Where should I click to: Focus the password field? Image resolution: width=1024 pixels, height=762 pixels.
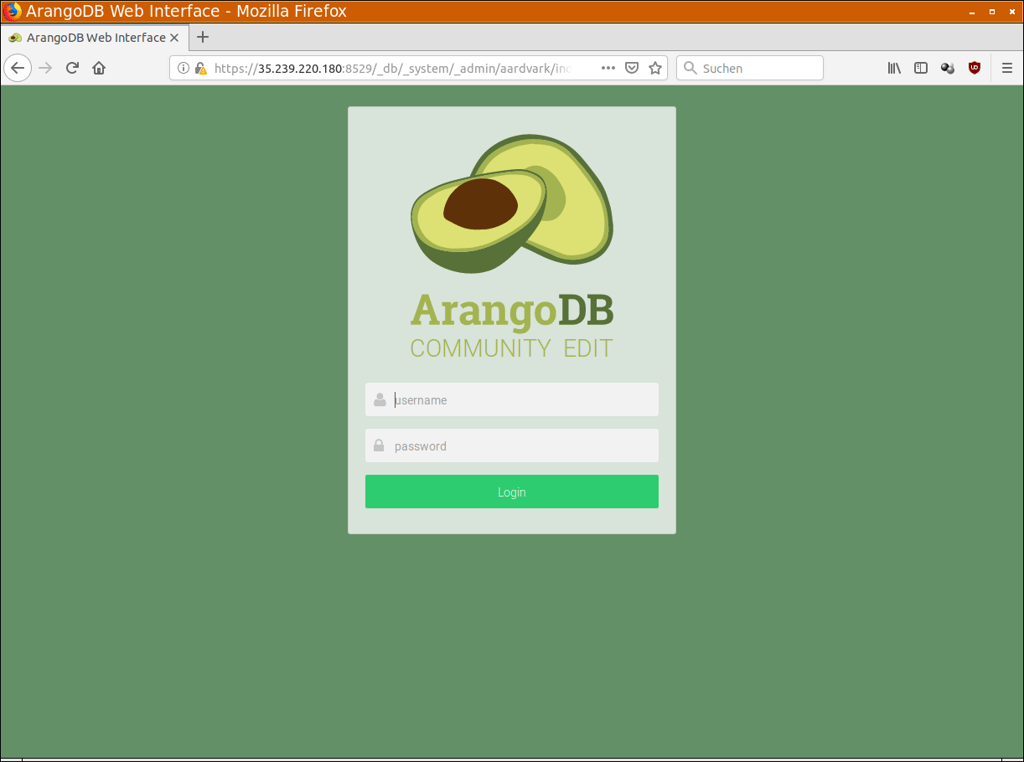coord(511,445)
